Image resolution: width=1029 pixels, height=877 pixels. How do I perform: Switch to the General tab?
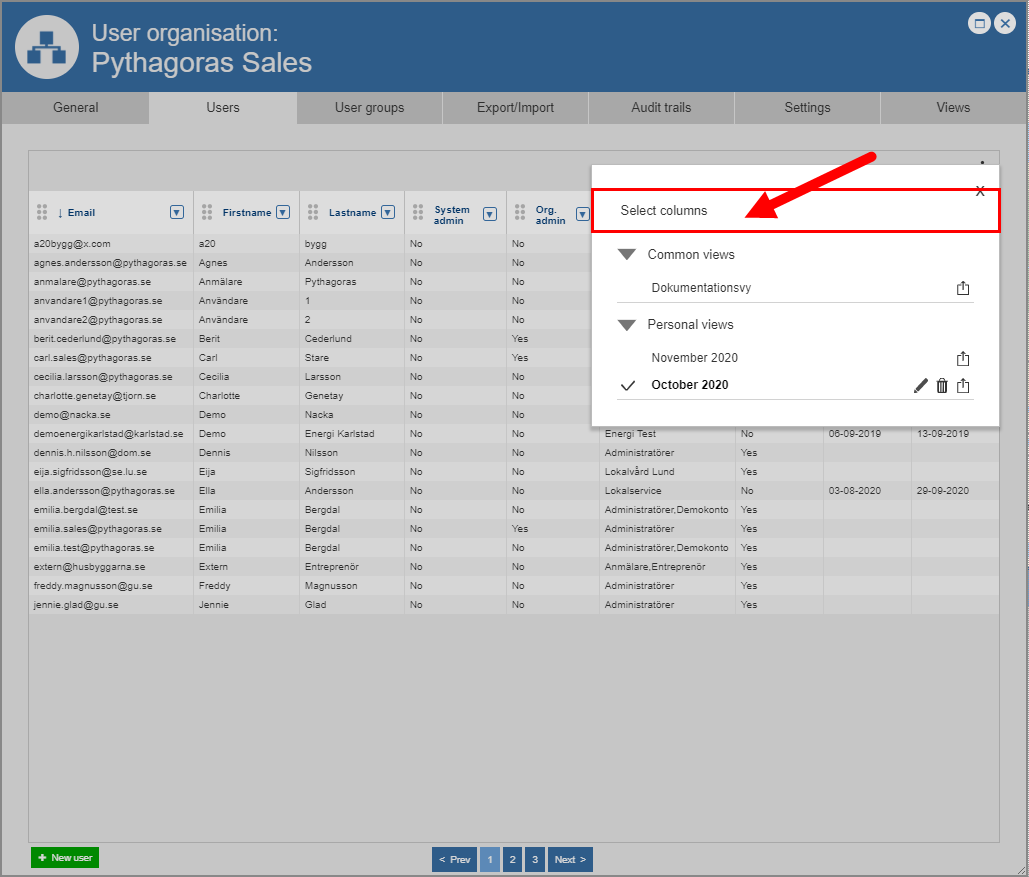pyautogui.click(x=75, y=108)
